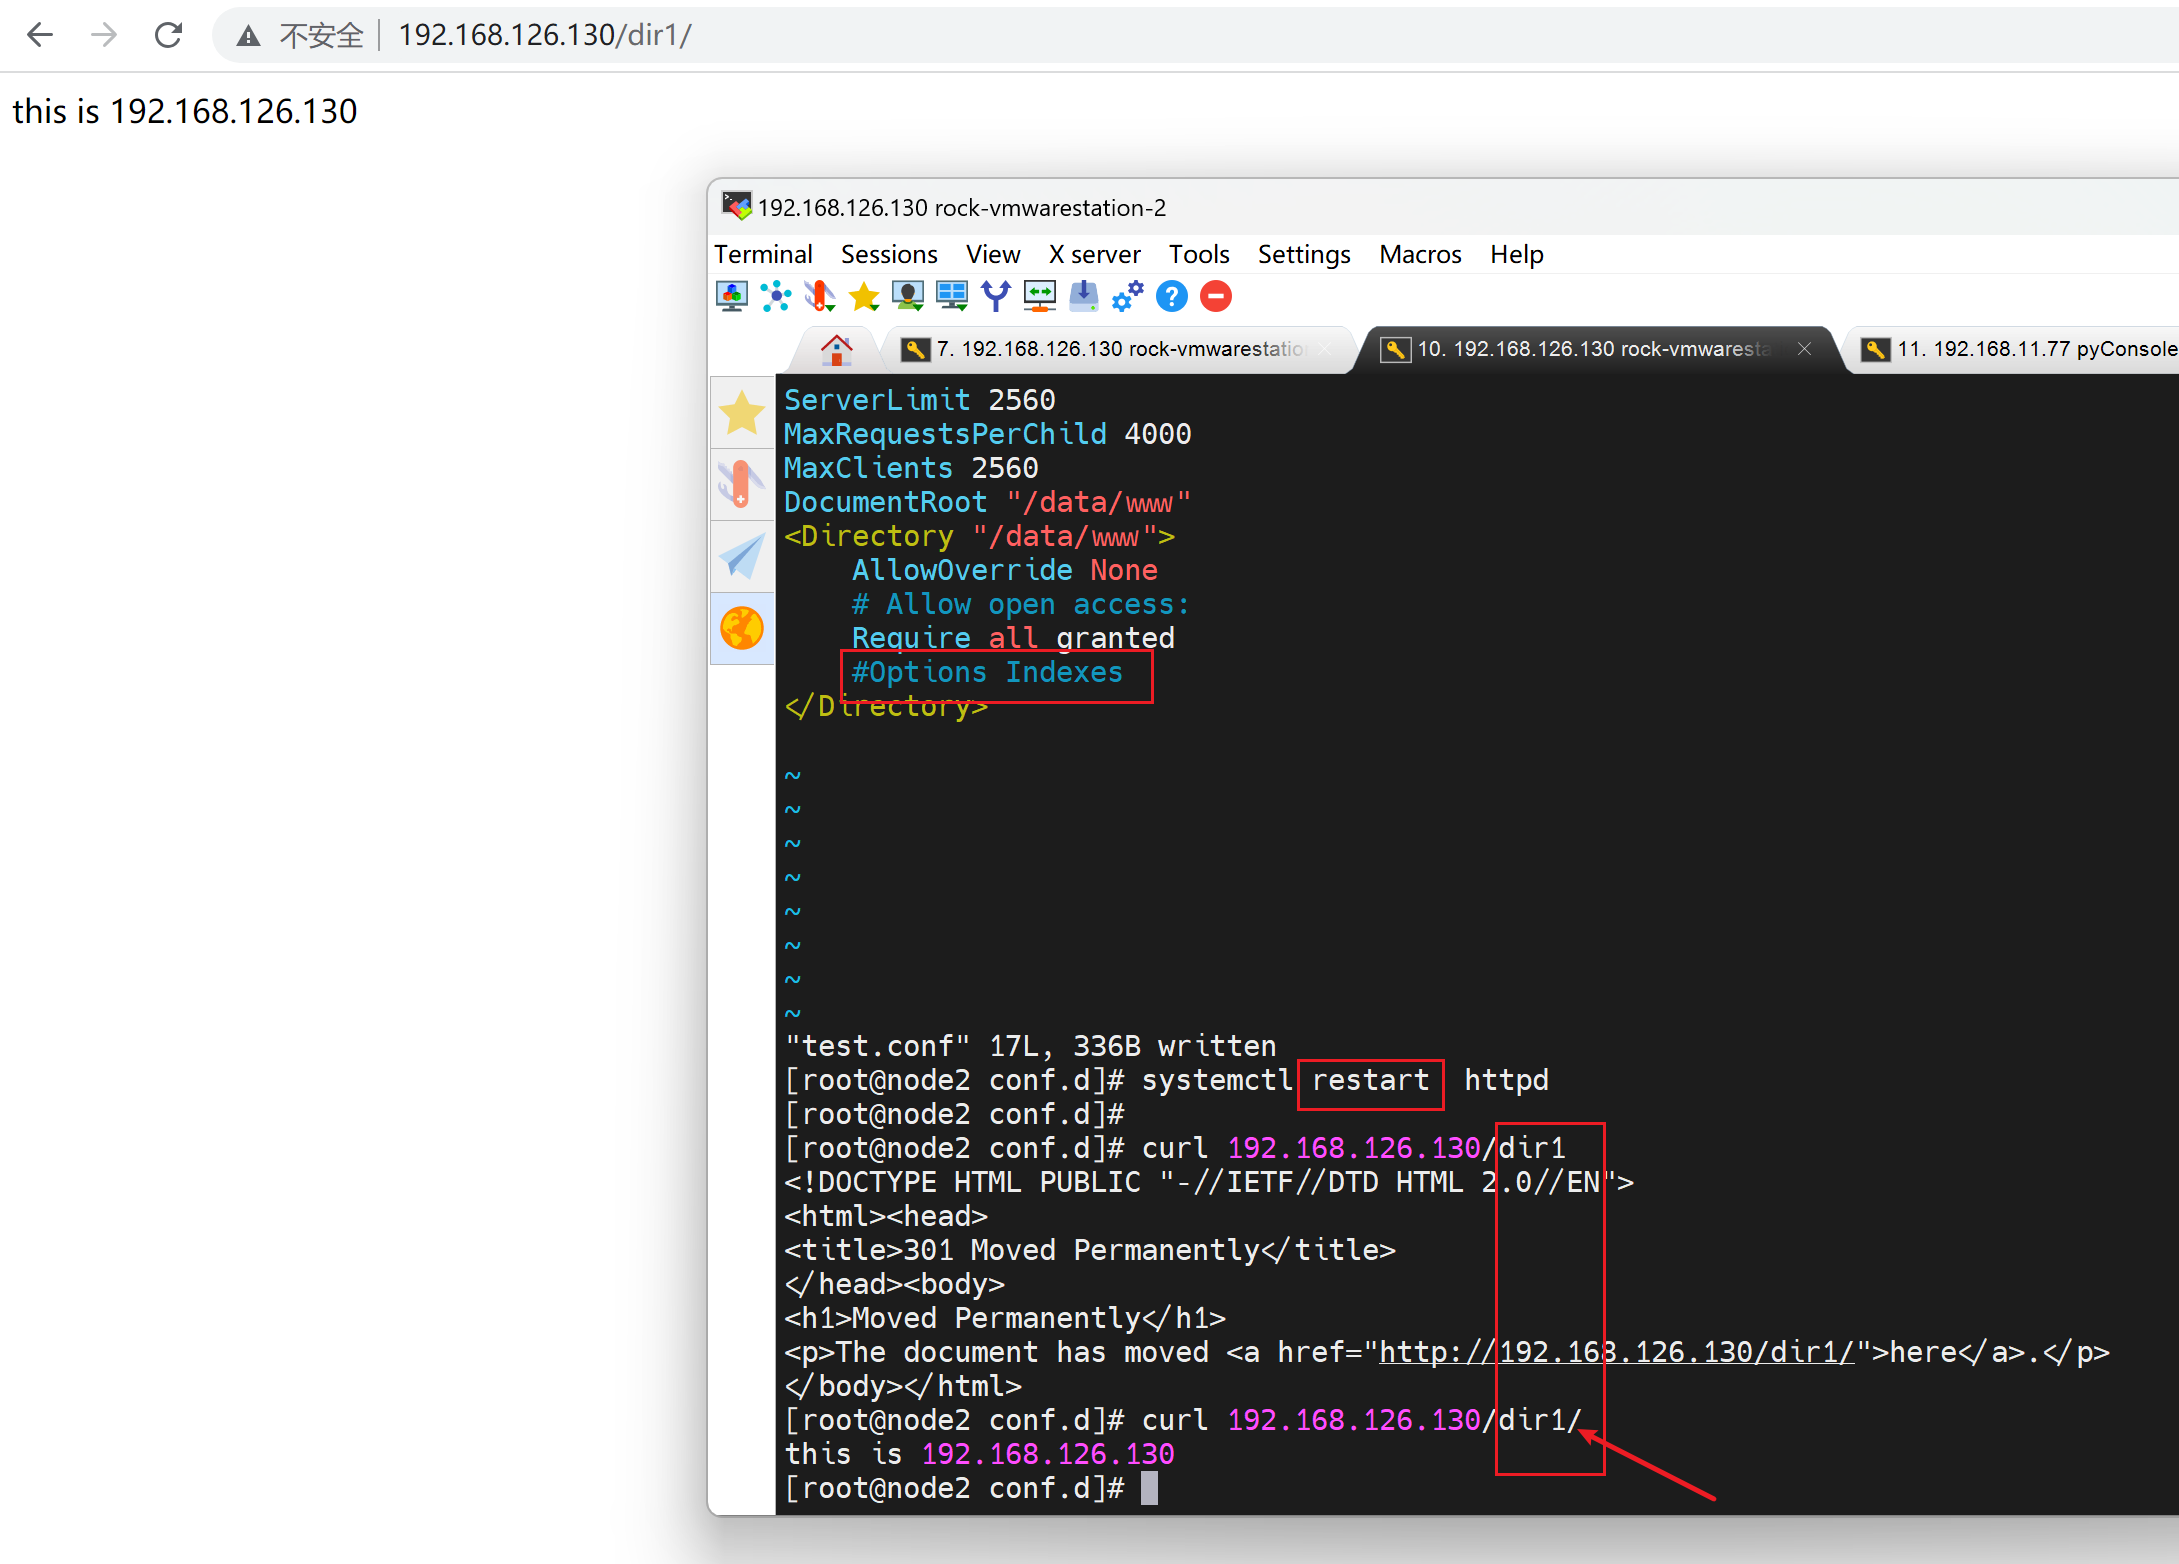Click the MultiExec fork icon

pyautogui.click(x=996, y=297)
